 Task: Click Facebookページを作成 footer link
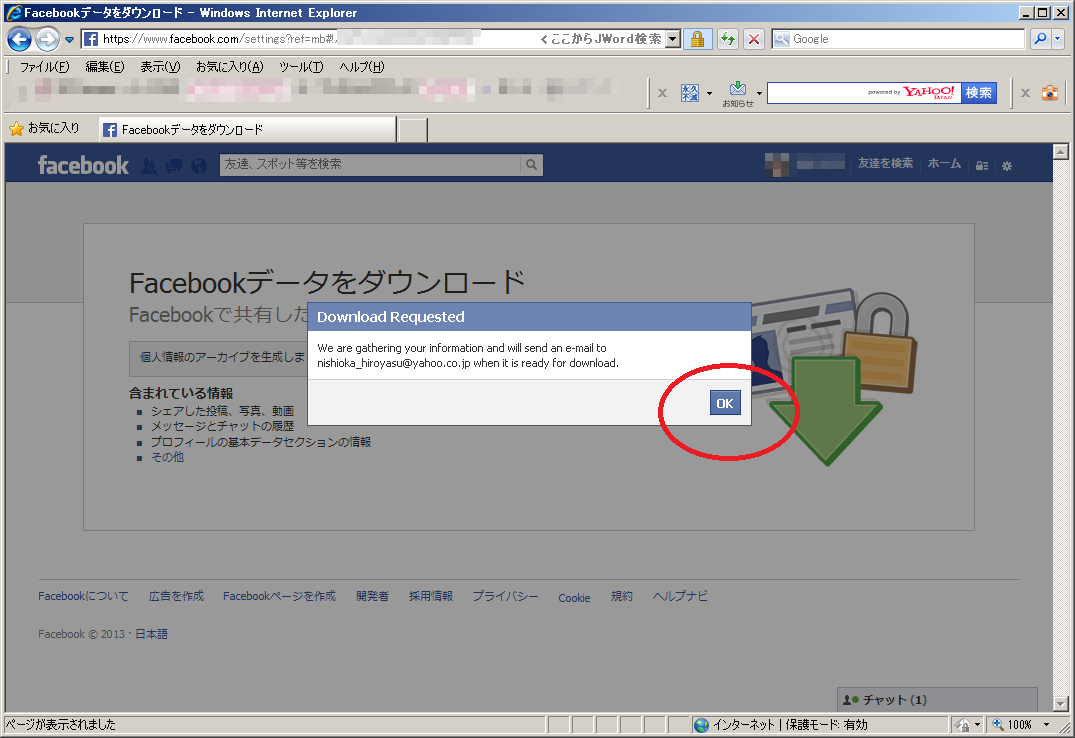click(x=279, y=596)
